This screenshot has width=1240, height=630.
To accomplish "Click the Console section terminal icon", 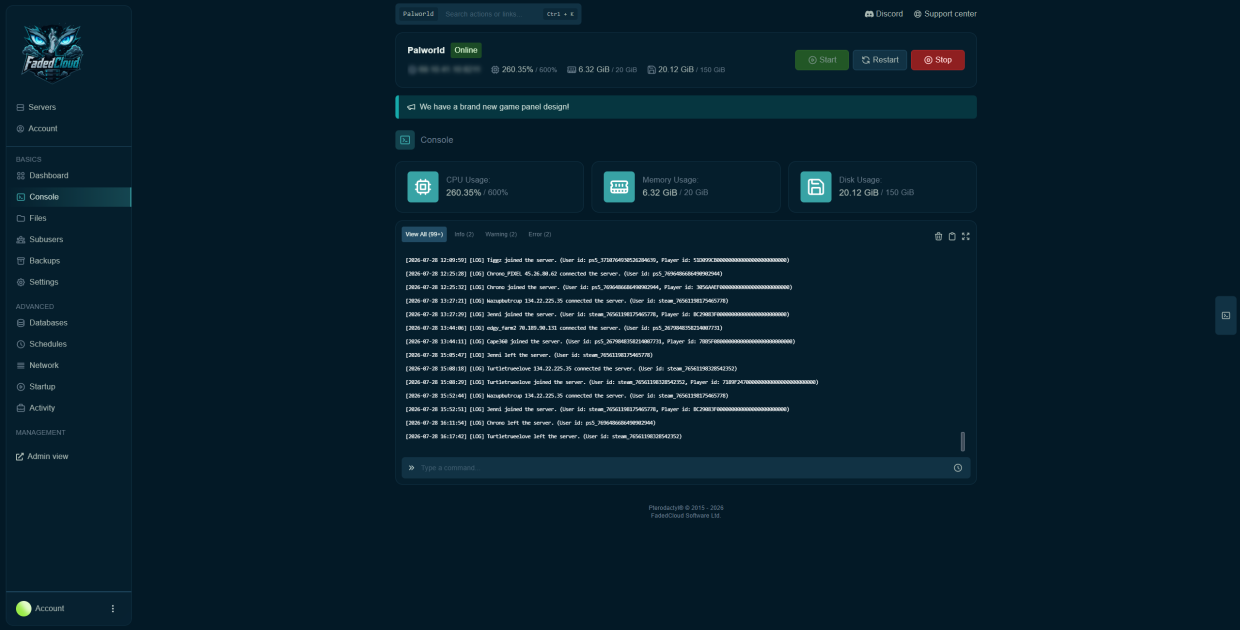I will pos(405,140).
